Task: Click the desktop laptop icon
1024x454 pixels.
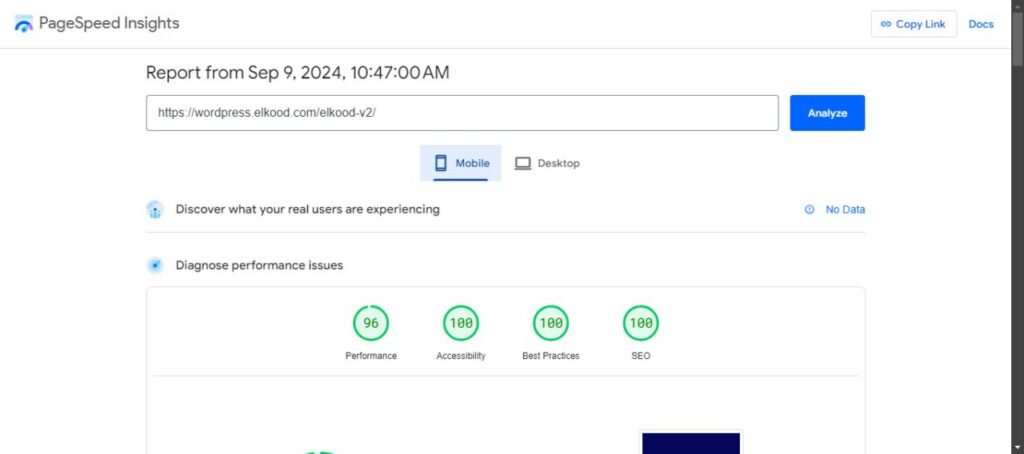Action: pos(523,163)
